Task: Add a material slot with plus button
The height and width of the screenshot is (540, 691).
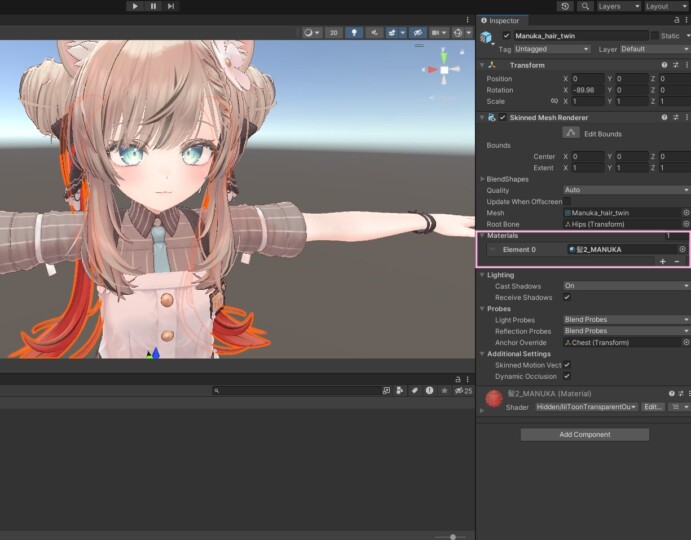Action: pos(662,261)
